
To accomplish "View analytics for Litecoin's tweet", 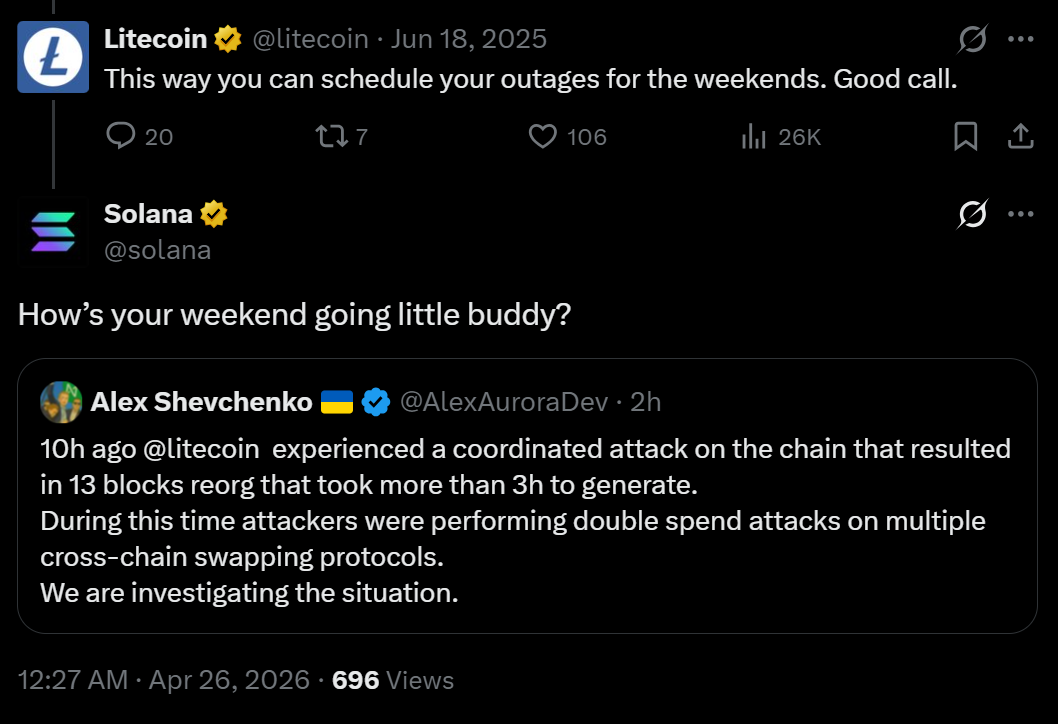I will [x=752, y=137].
